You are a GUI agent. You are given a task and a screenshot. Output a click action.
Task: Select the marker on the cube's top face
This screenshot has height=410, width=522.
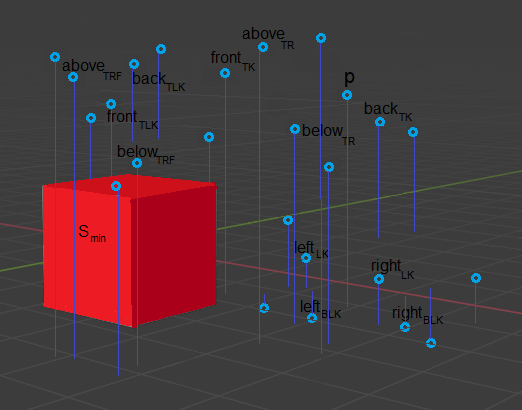(116, 186)
